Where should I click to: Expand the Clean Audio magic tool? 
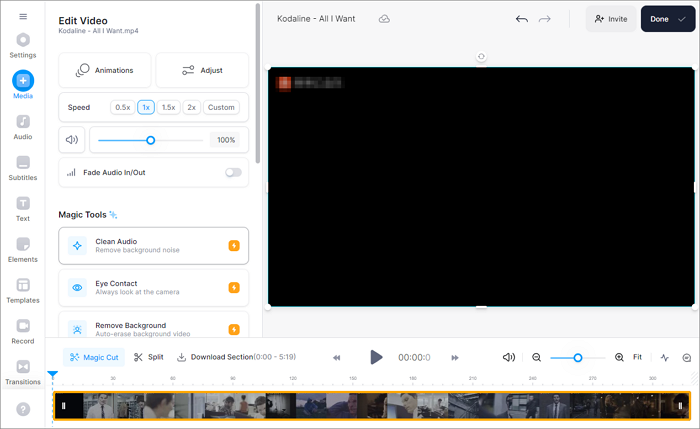click(x=153, y=245)
